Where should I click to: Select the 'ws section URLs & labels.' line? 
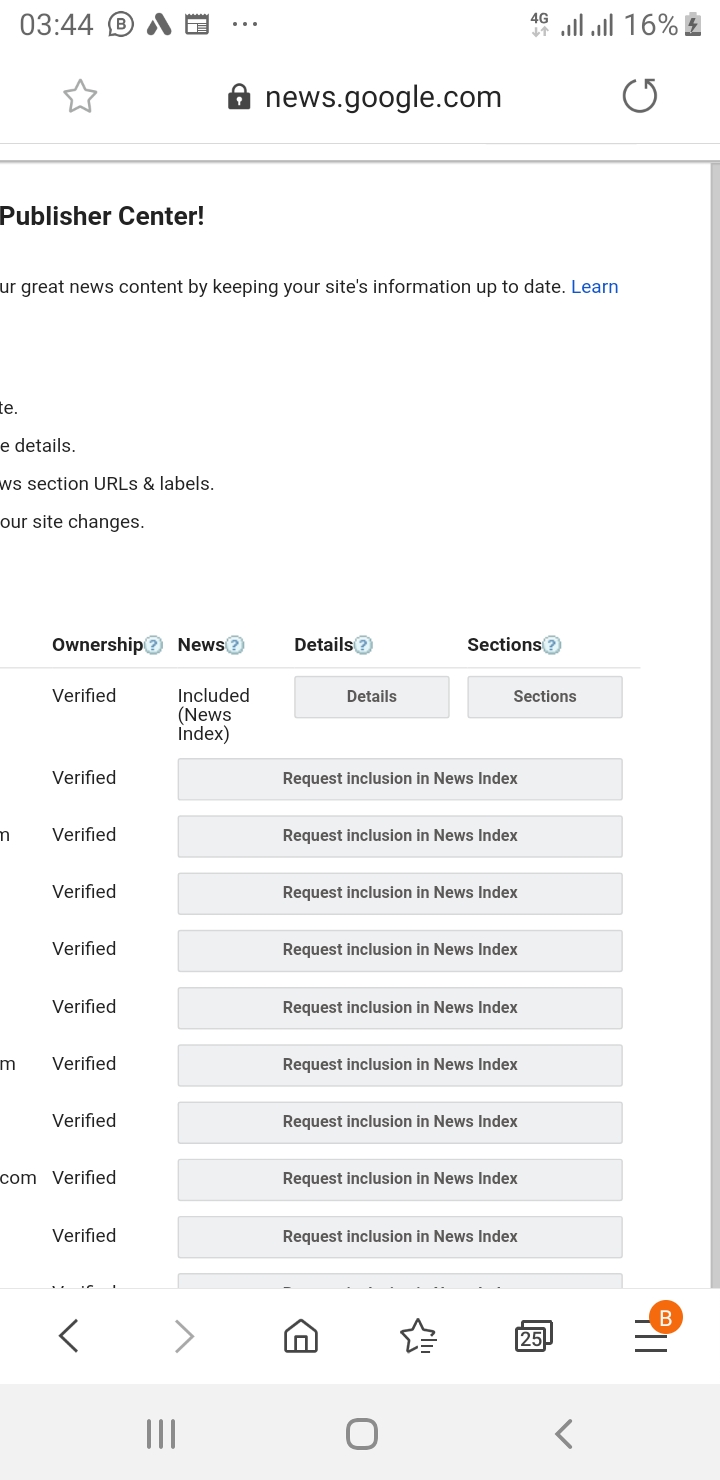click(x=107, y=484)
